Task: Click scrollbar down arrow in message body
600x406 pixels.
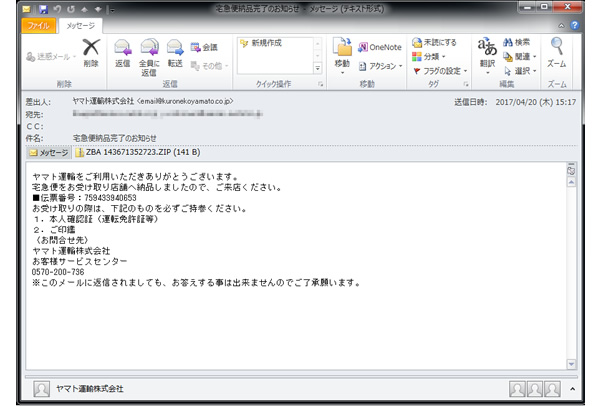Action: pyautogui.click(x=571, y=364)
